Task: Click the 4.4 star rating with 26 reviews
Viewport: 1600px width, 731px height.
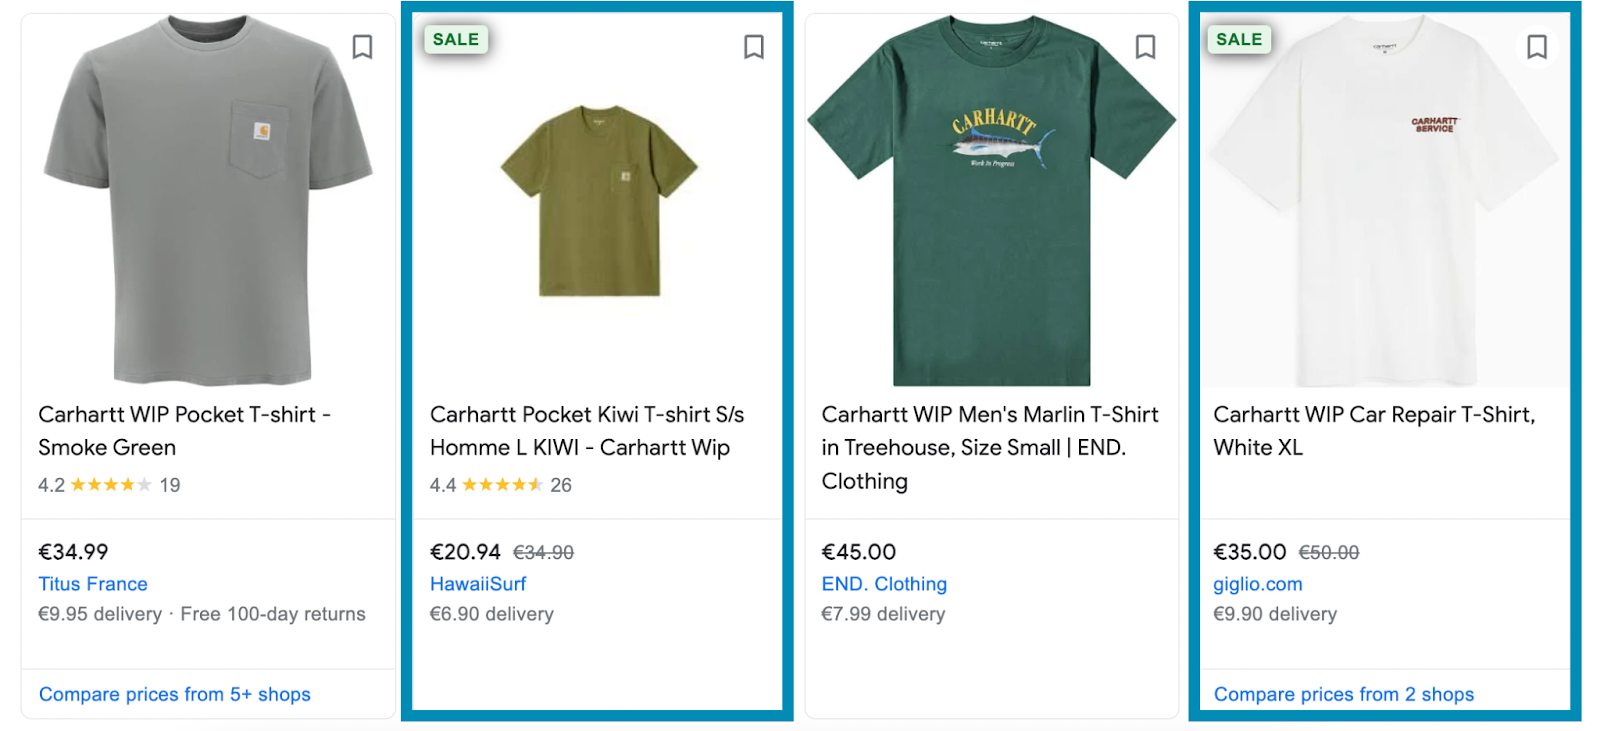Action: (501, 485)
